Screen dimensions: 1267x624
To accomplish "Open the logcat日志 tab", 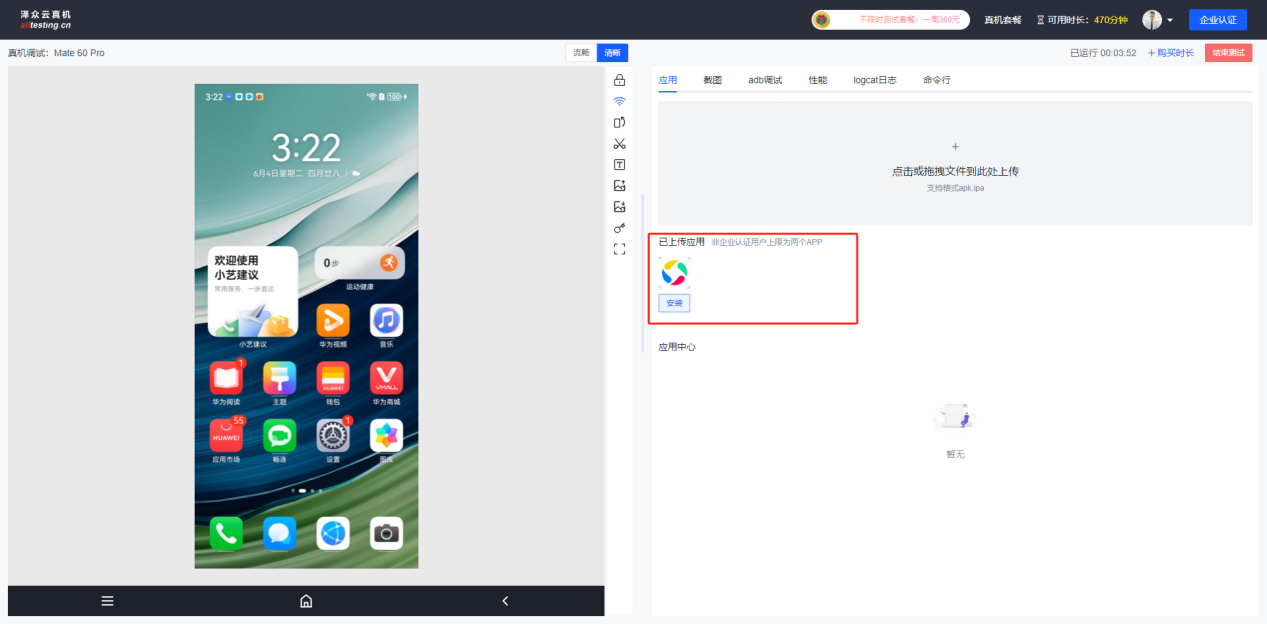I will coord(874,80).
